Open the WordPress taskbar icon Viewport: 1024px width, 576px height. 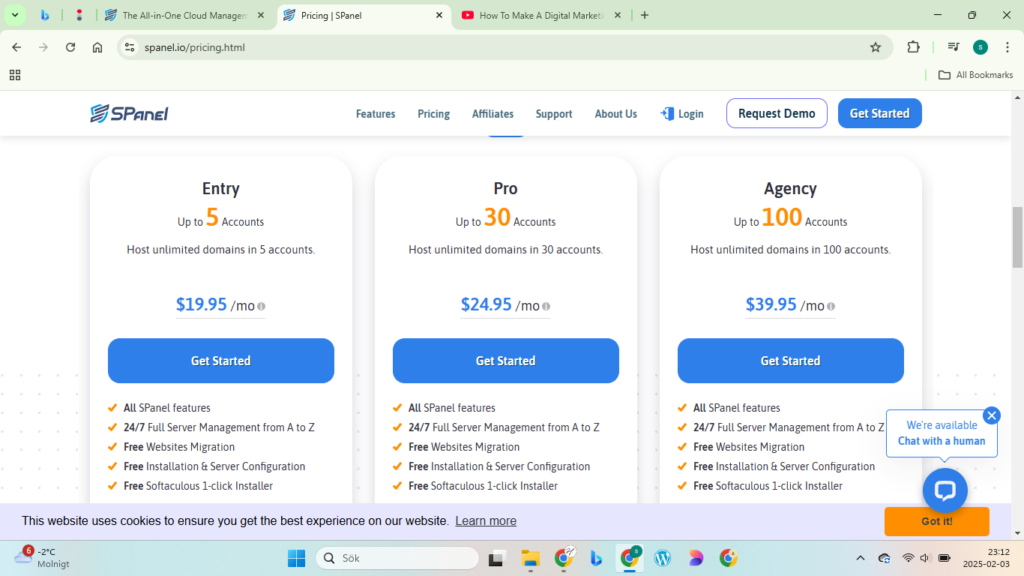662,558
